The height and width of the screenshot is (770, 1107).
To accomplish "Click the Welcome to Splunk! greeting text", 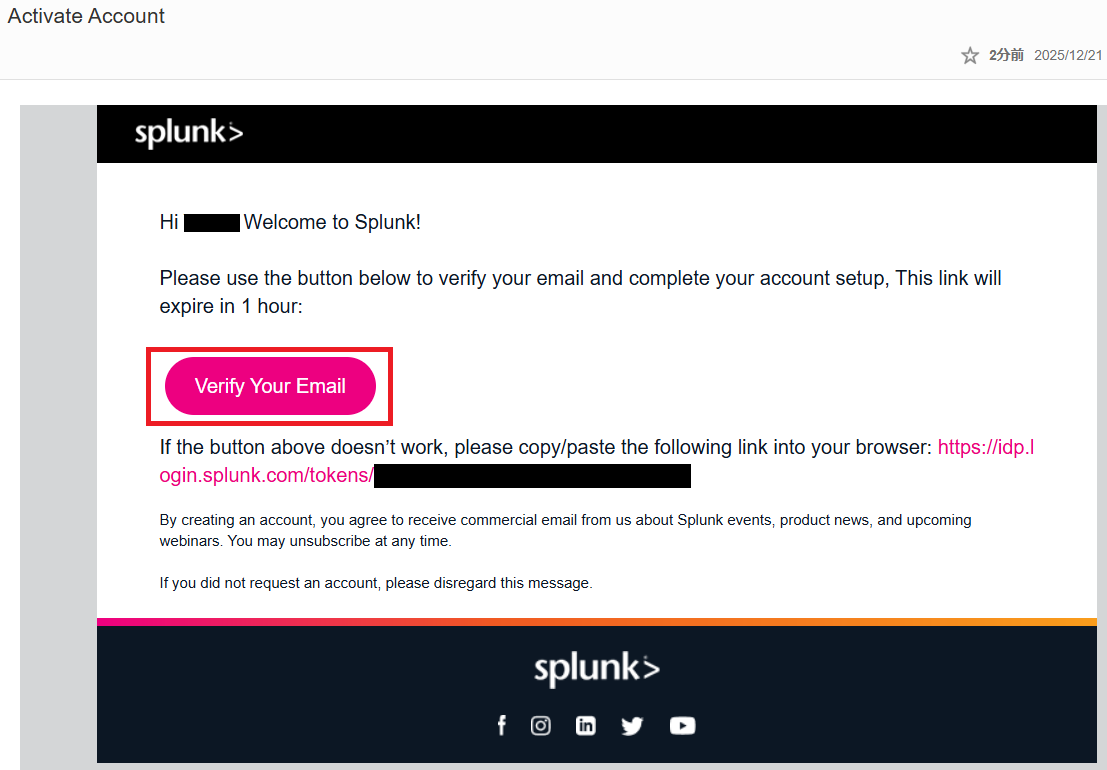I will click(332, 222).
